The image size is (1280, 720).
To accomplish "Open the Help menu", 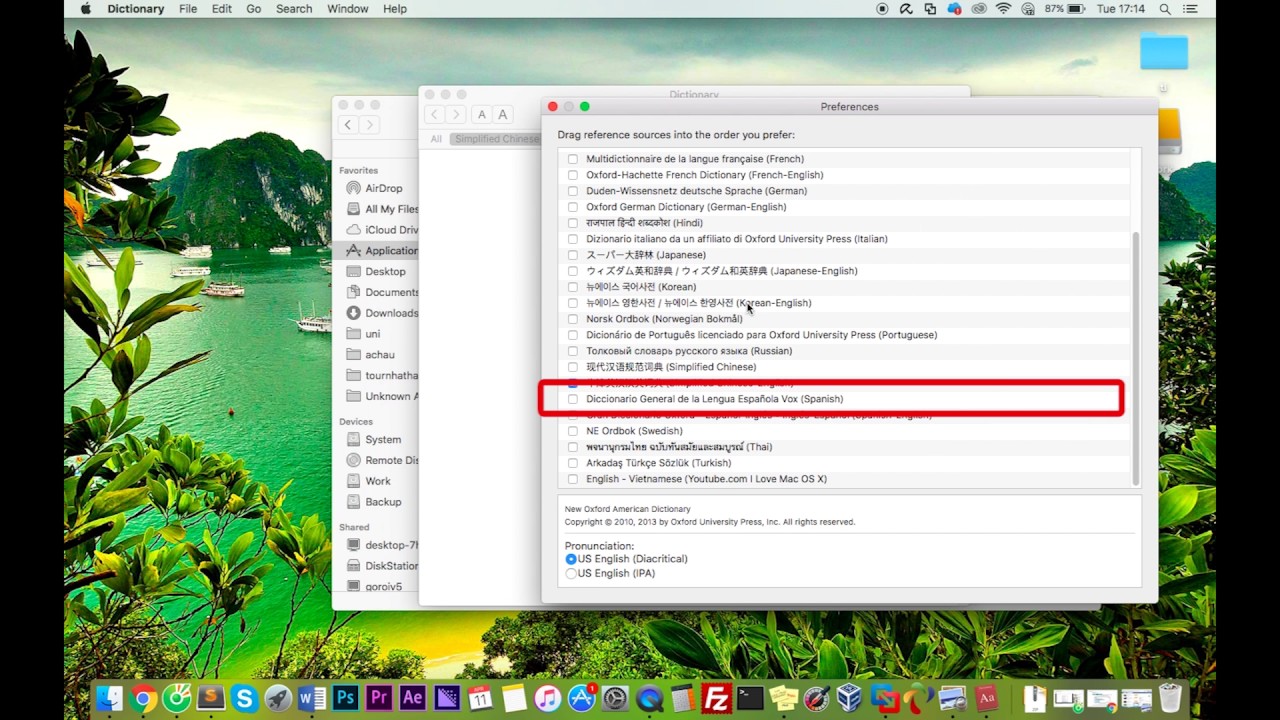I will (x=395, y=9).
